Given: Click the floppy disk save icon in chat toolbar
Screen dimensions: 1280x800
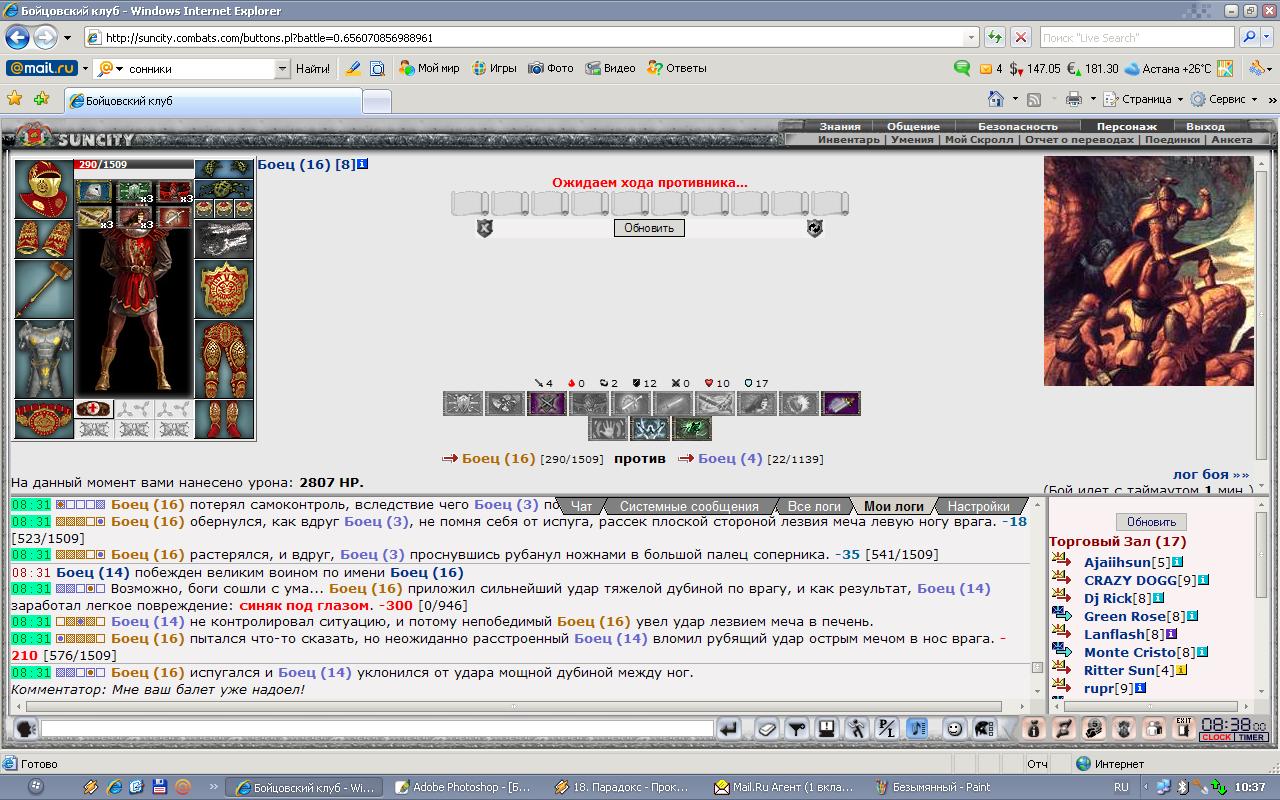Looking at the screenshot, I should click(826, 729).
